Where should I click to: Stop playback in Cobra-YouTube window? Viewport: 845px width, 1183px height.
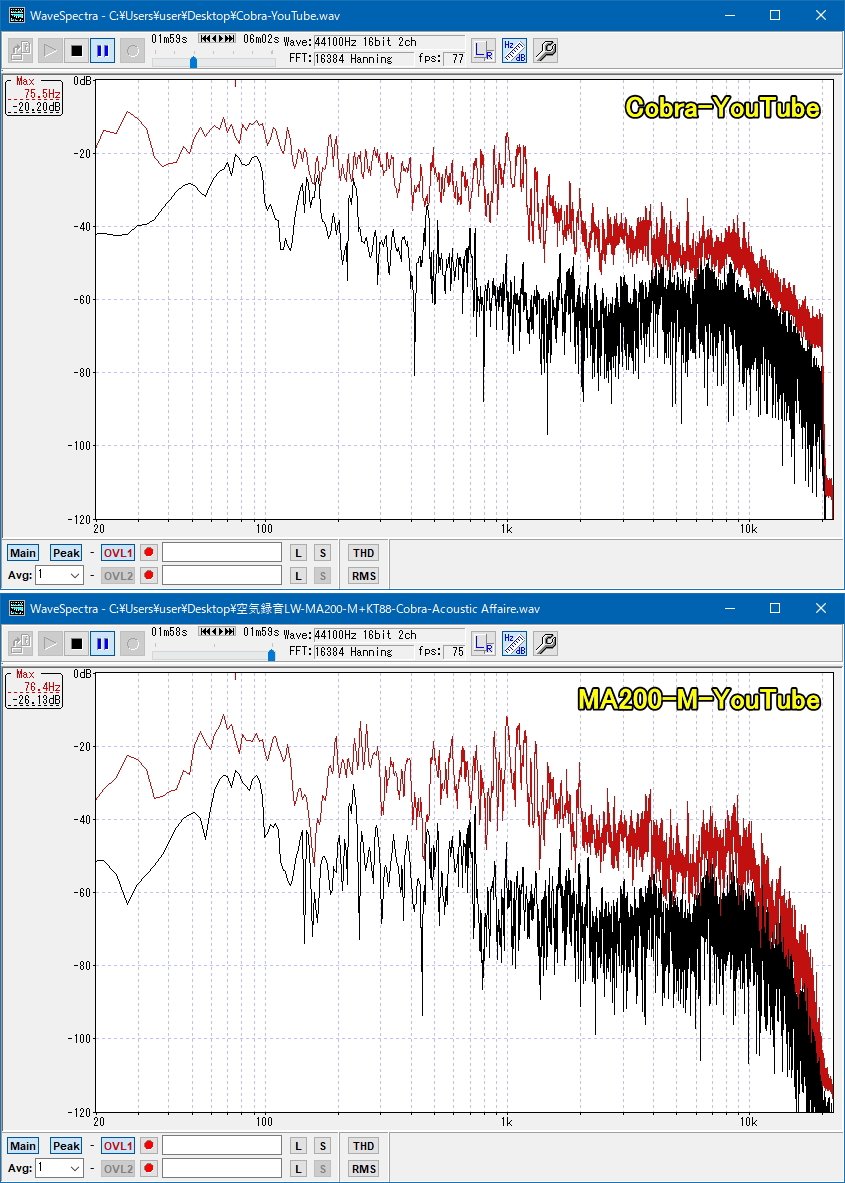pos(76,51)
